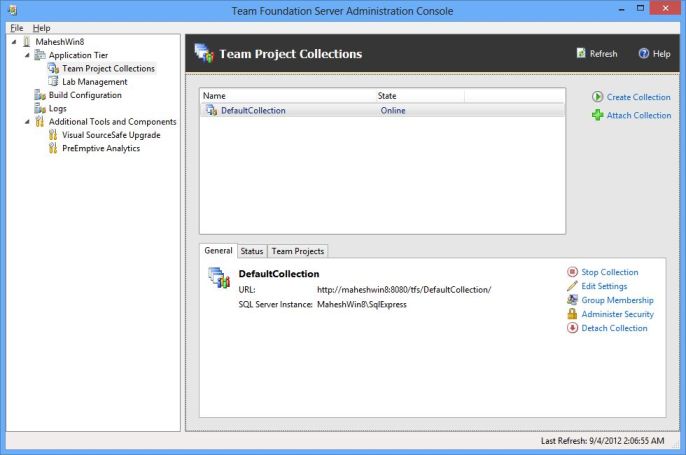The height and width of the screenshot is (455, 686).
Task: Click the Create Collection link
Action: pos(638,97)
